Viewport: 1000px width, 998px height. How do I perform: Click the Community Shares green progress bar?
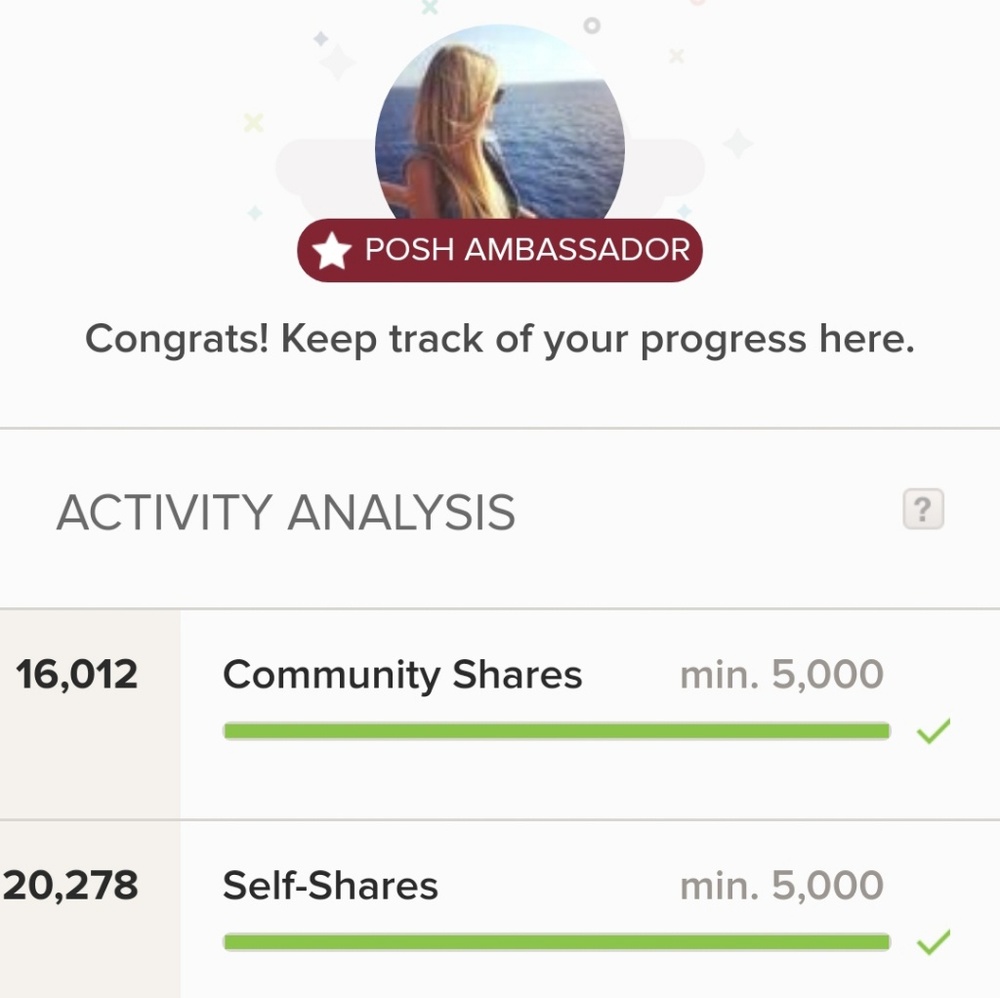(556, 732)
